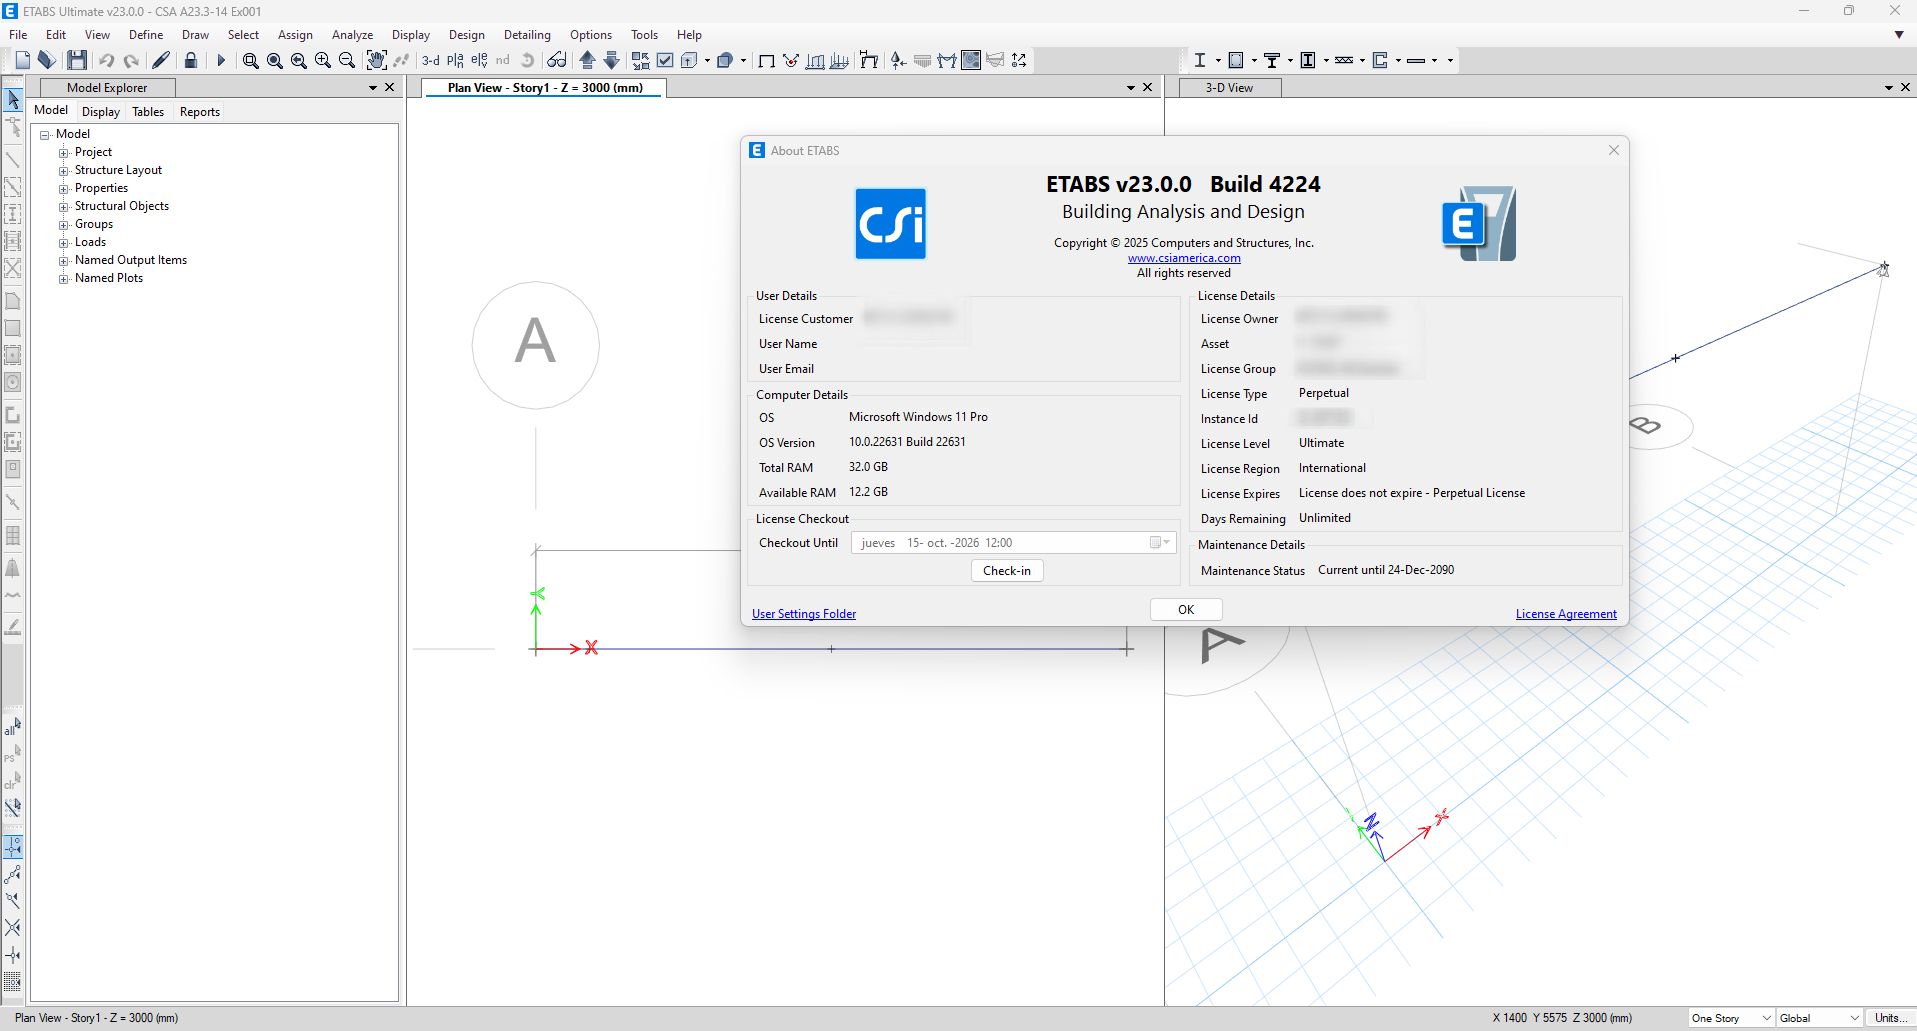Toggle perspective view with eyeglasses icon
This screenshot has height=1031, width=1917.
(556, 60)
